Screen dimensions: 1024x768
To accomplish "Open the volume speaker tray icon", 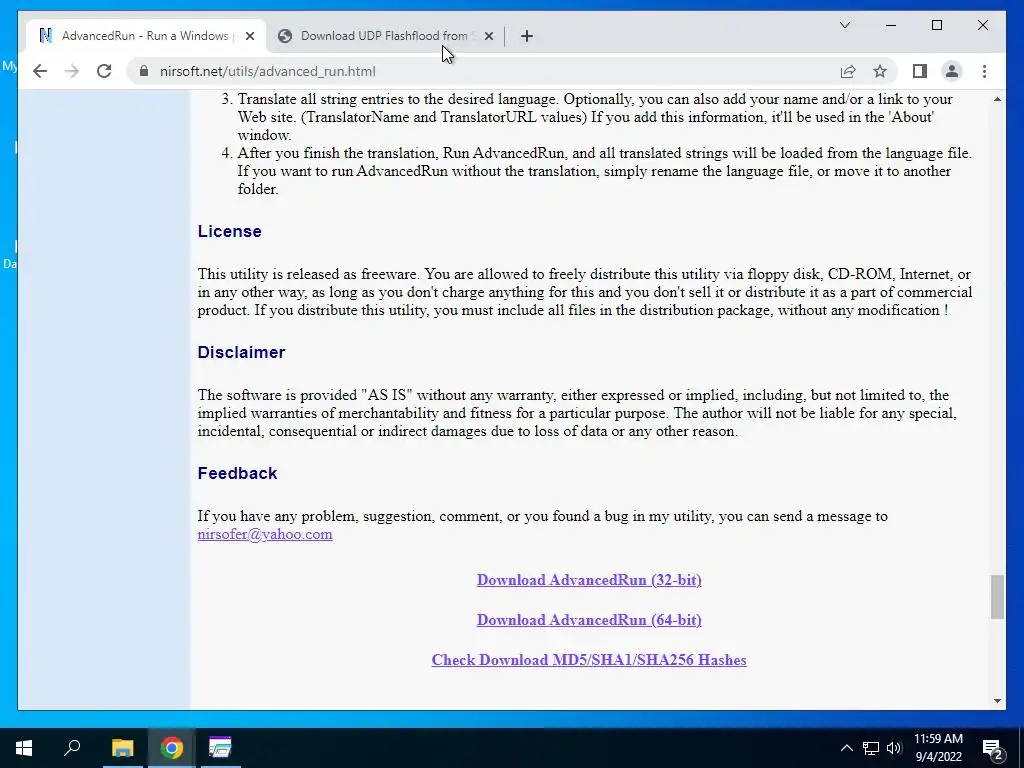I will coord(894,748).
